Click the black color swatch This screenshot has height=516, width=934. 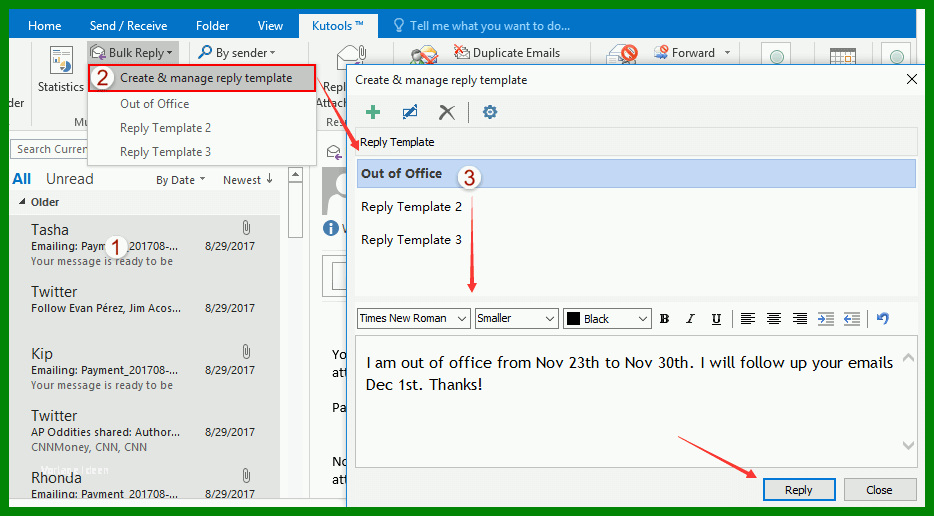click(574, 319)
